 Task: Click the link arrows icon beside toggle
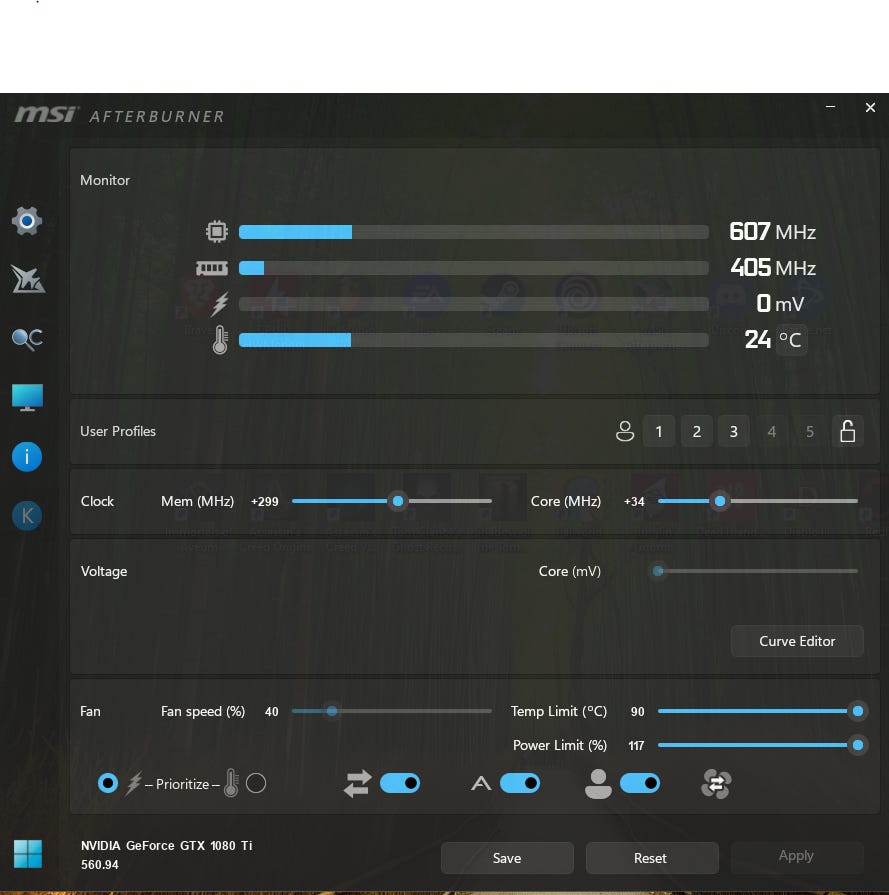[x=357, y=784]
